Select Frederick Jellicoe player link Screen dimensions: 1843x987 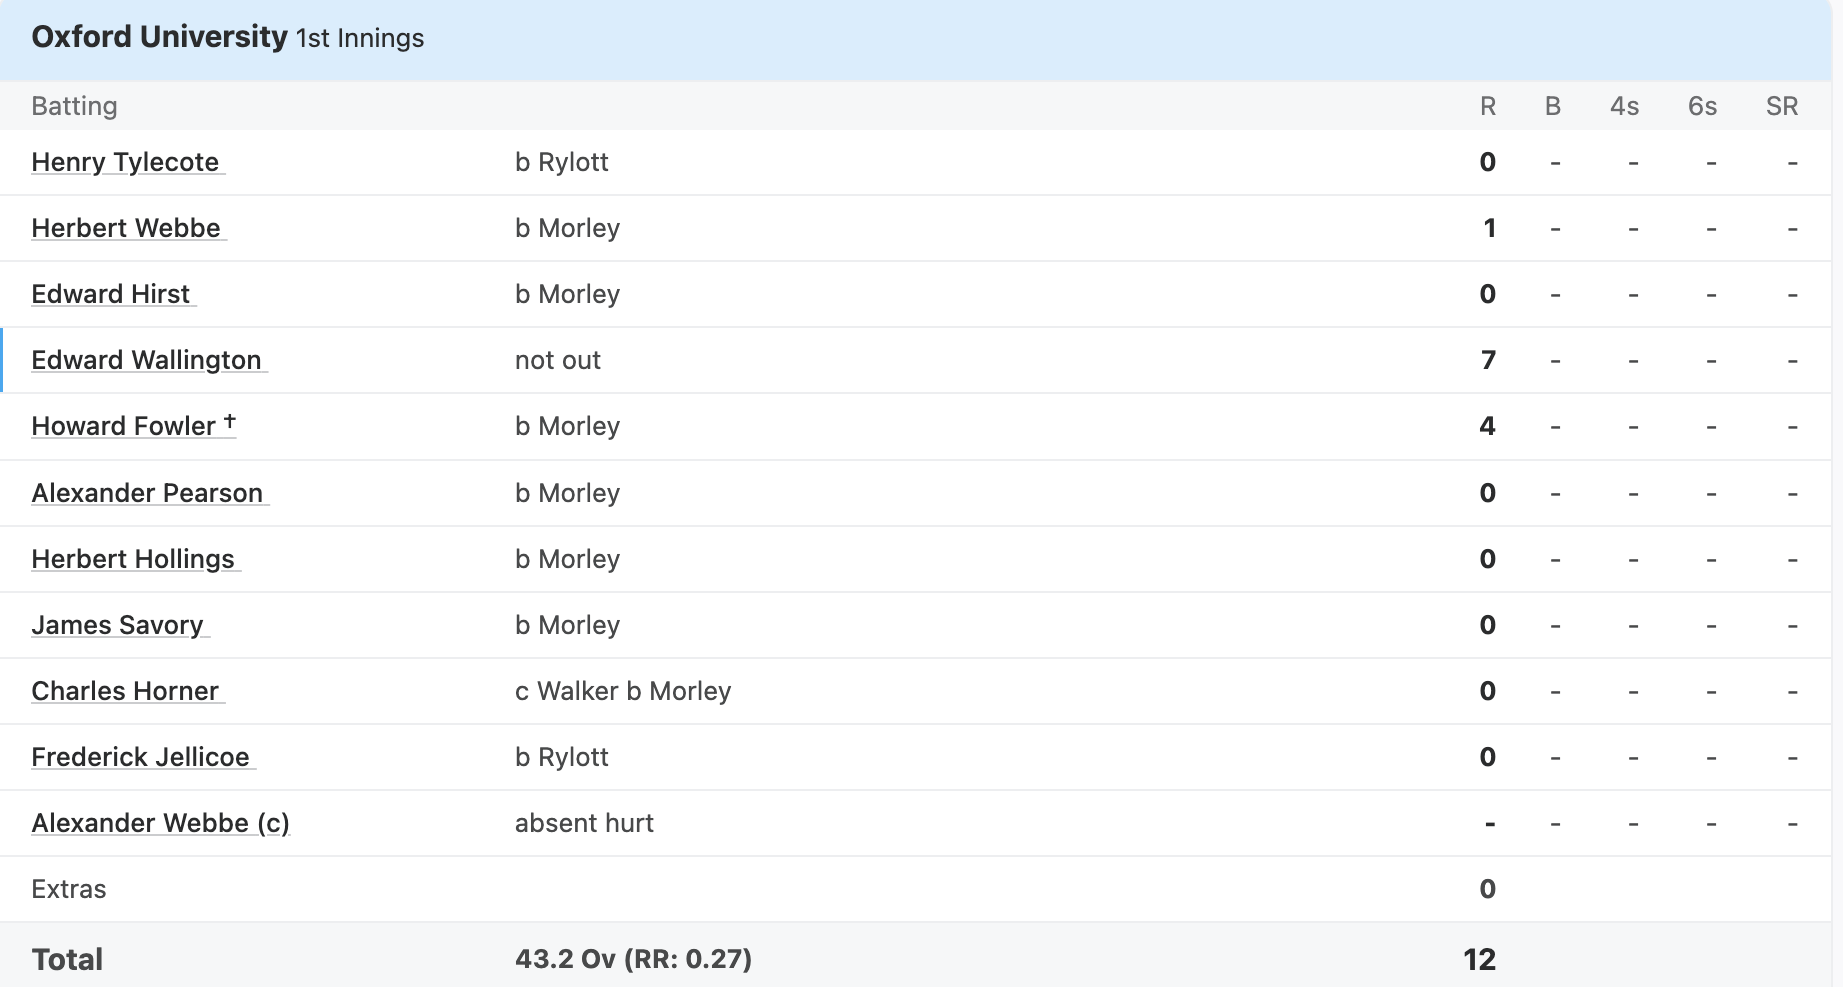coord(140,757)
